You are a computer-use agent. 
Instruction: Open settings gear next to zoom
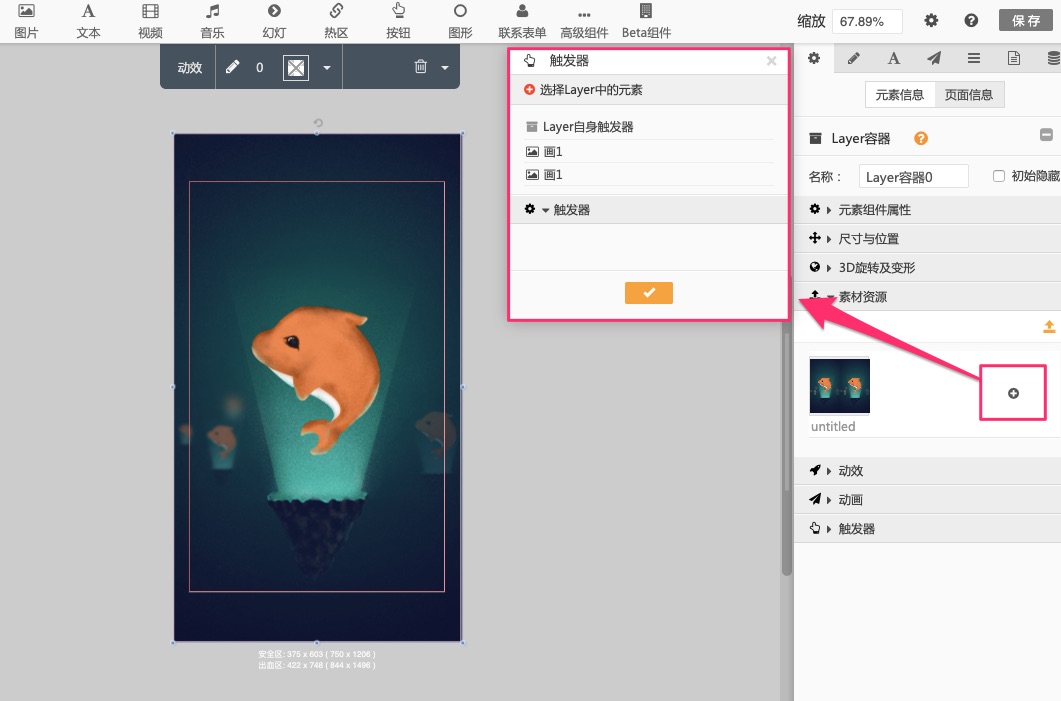(931, 21)
